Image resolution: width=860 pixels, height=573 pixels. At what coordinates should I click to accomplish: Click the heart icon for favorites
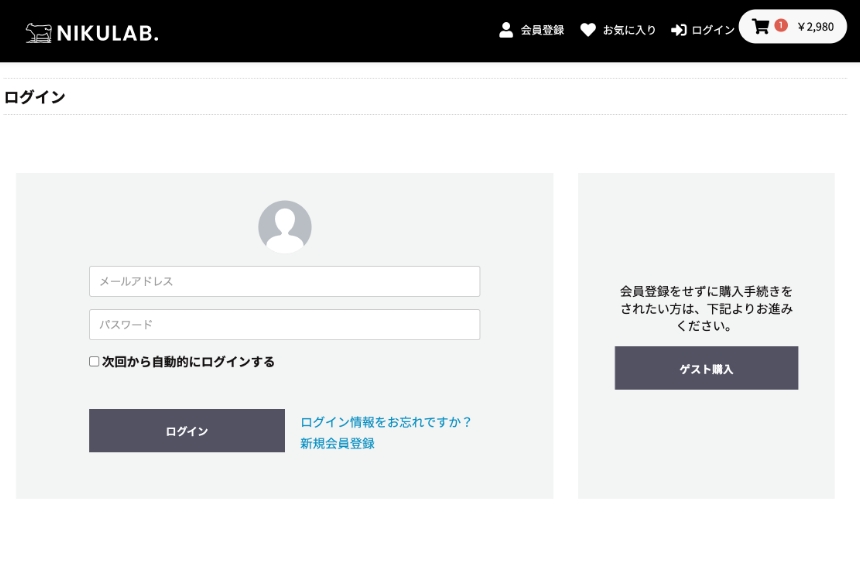tap(588, 30)
